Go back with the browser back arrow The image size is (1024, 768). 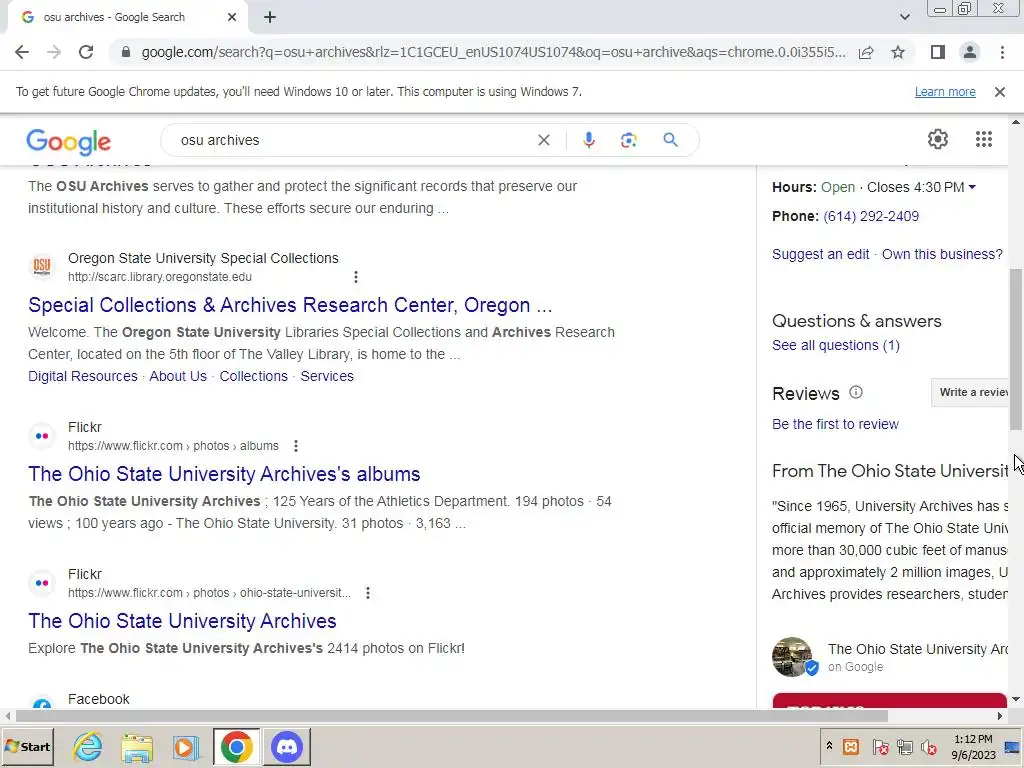pyautogui.click(x=22, y=52)
